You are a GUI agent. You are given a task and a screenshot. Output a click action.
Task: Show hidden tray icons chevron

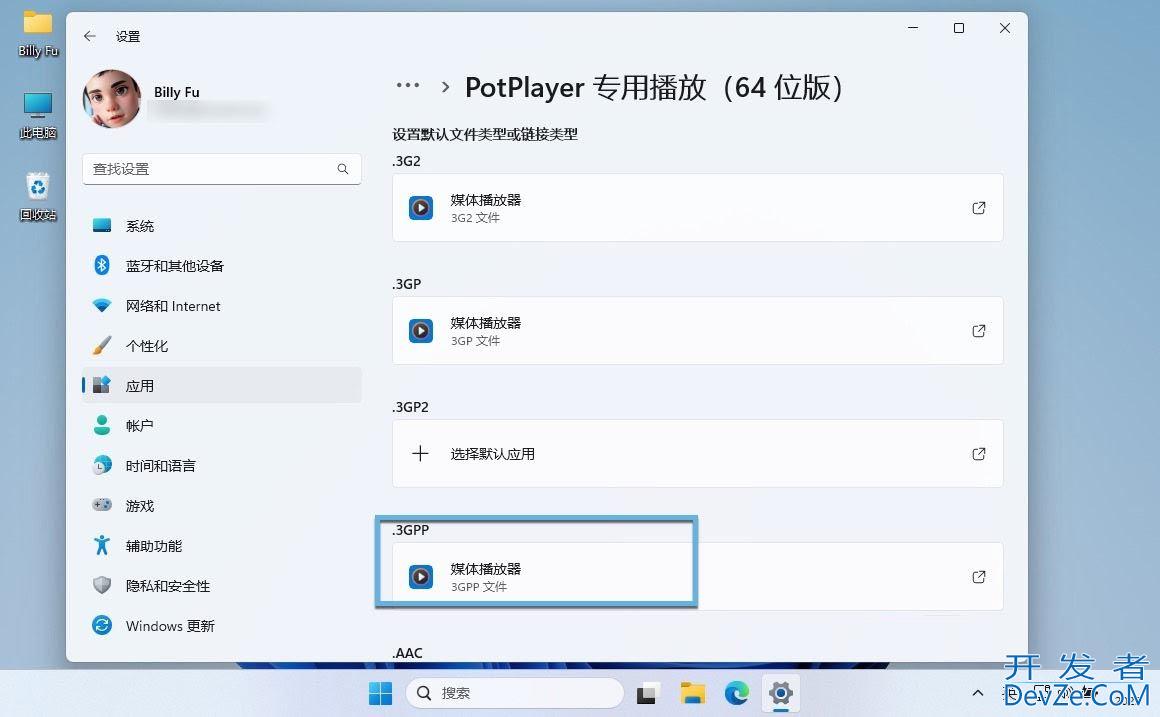tap(977, 693)
